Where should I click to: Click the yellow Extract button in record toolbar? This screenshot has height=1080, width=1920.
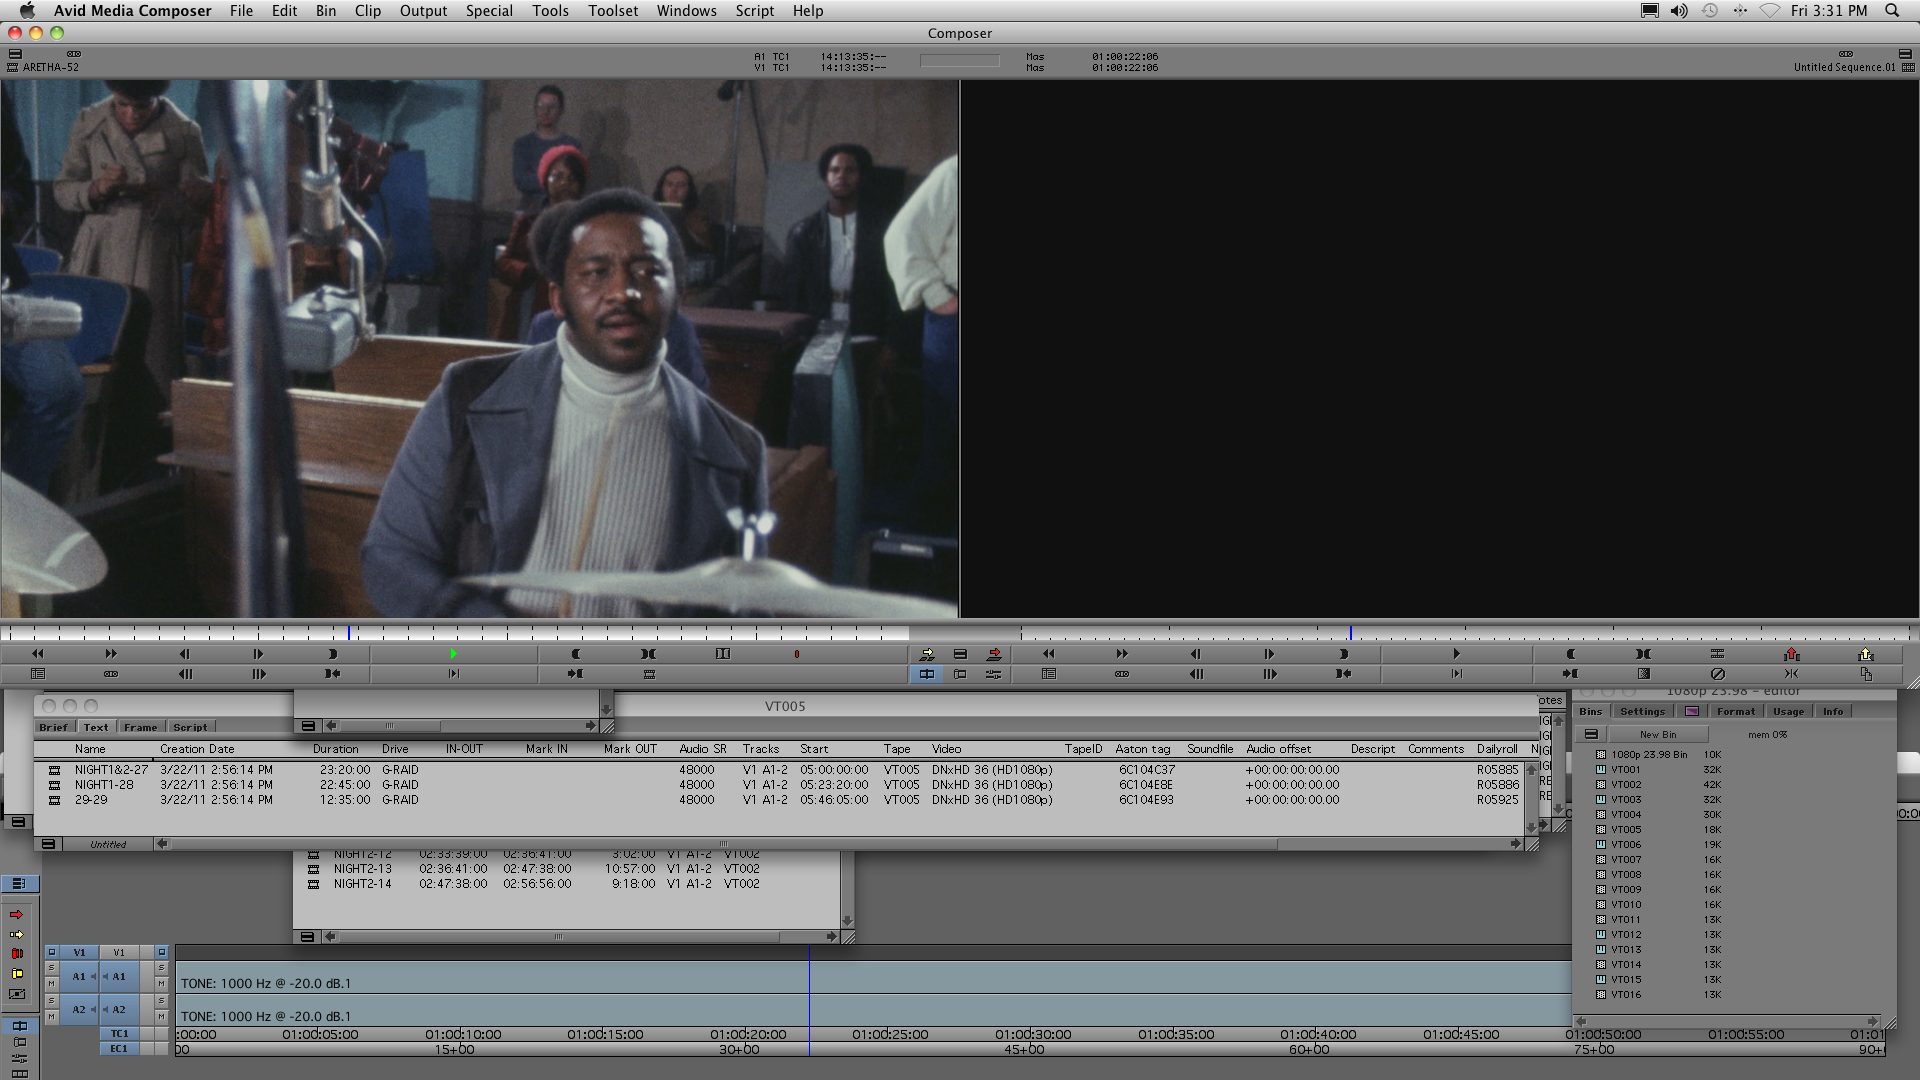tap(1865, 654)
